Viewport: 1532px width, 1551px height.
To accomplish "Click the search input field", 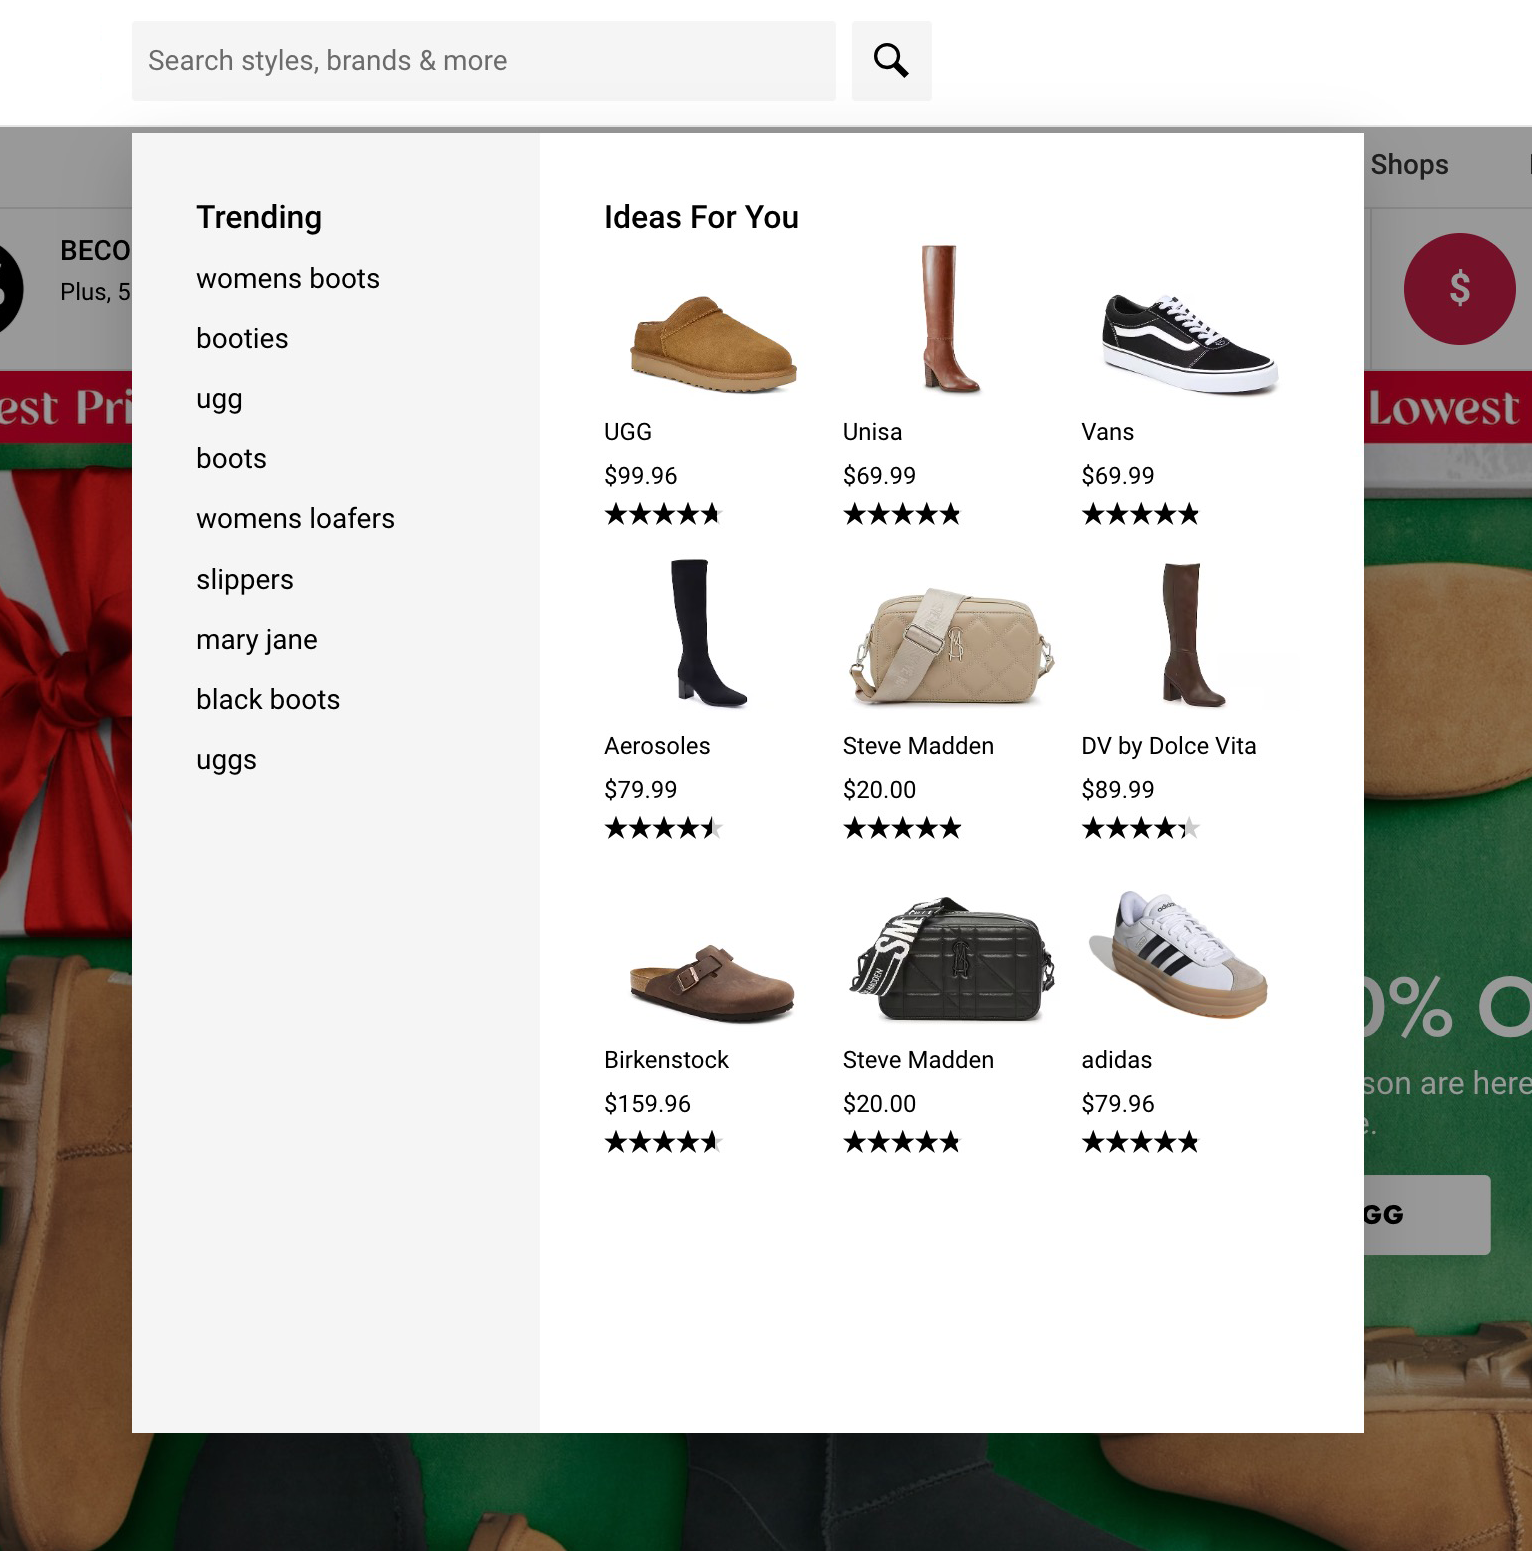I will [484, 60].
